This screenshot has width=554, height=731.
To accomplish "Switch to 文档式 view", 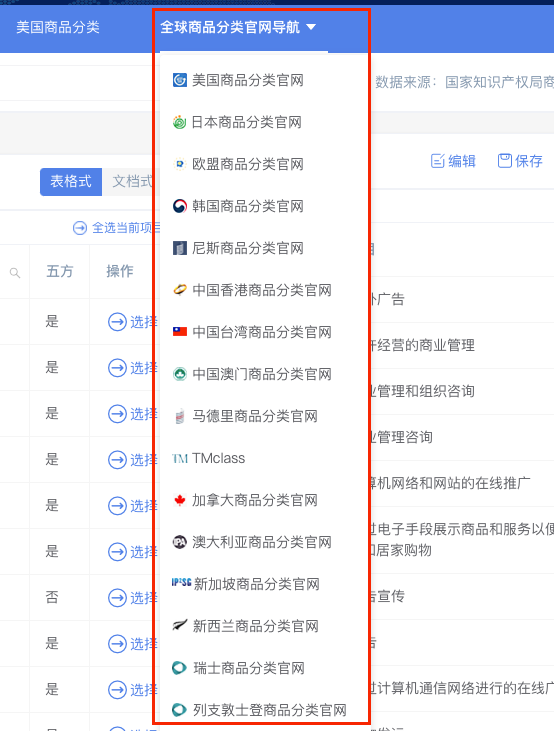I will click(132, 182).
